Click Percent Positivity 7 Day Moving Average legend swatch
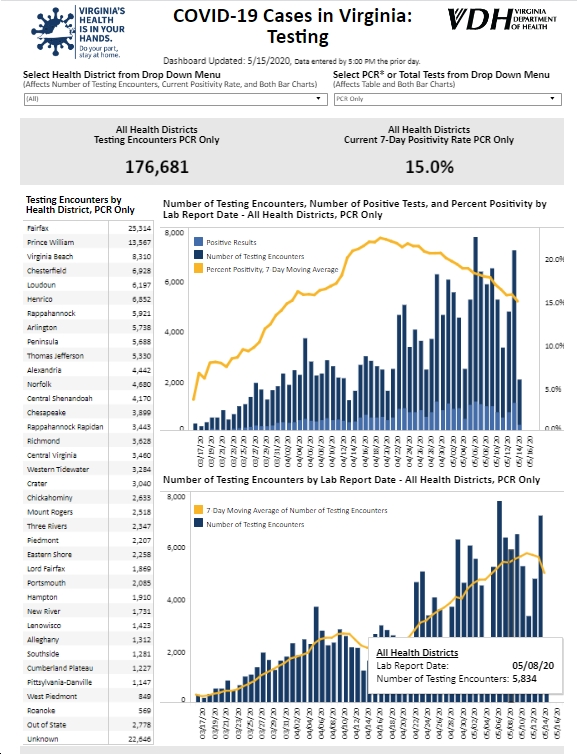Screen dimensions: 577x754 (198, 269)
